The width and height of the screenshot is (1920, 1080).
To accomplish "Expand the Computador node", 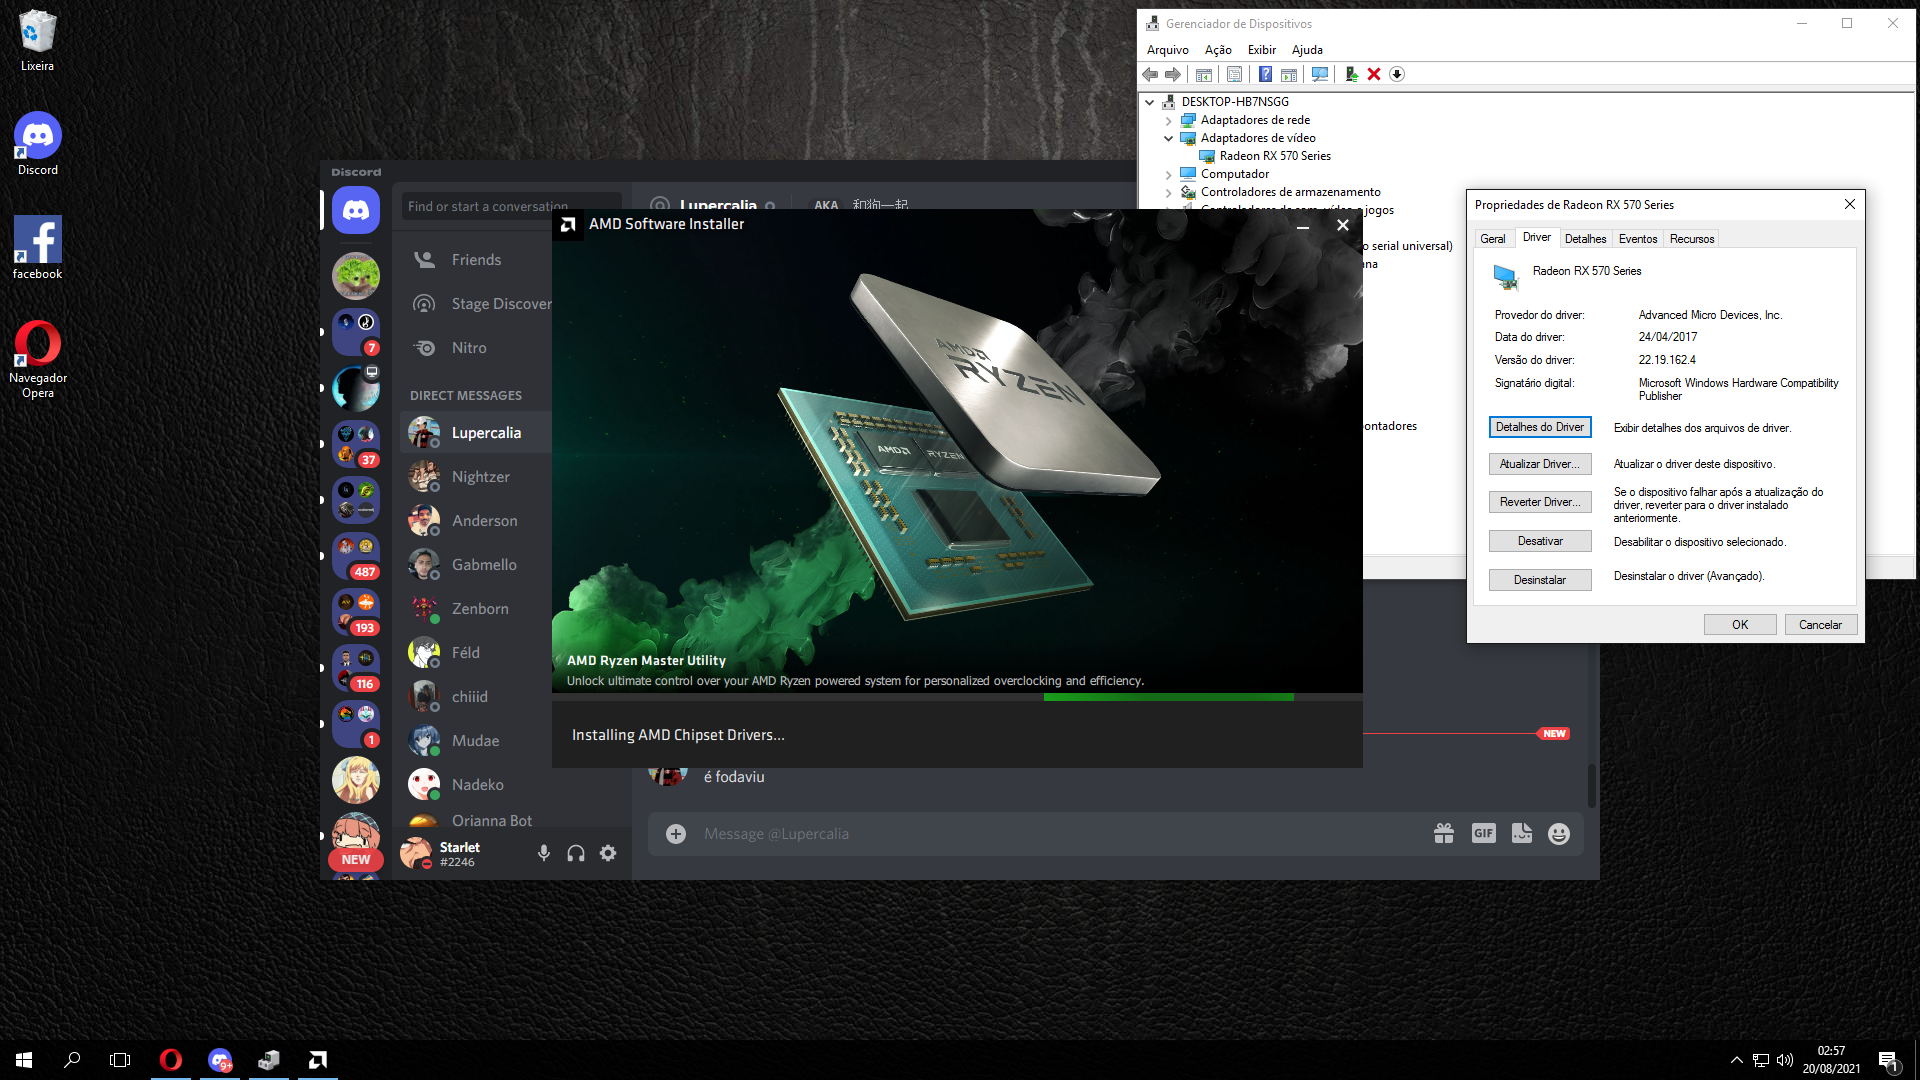I will (x=1168, y=174).
